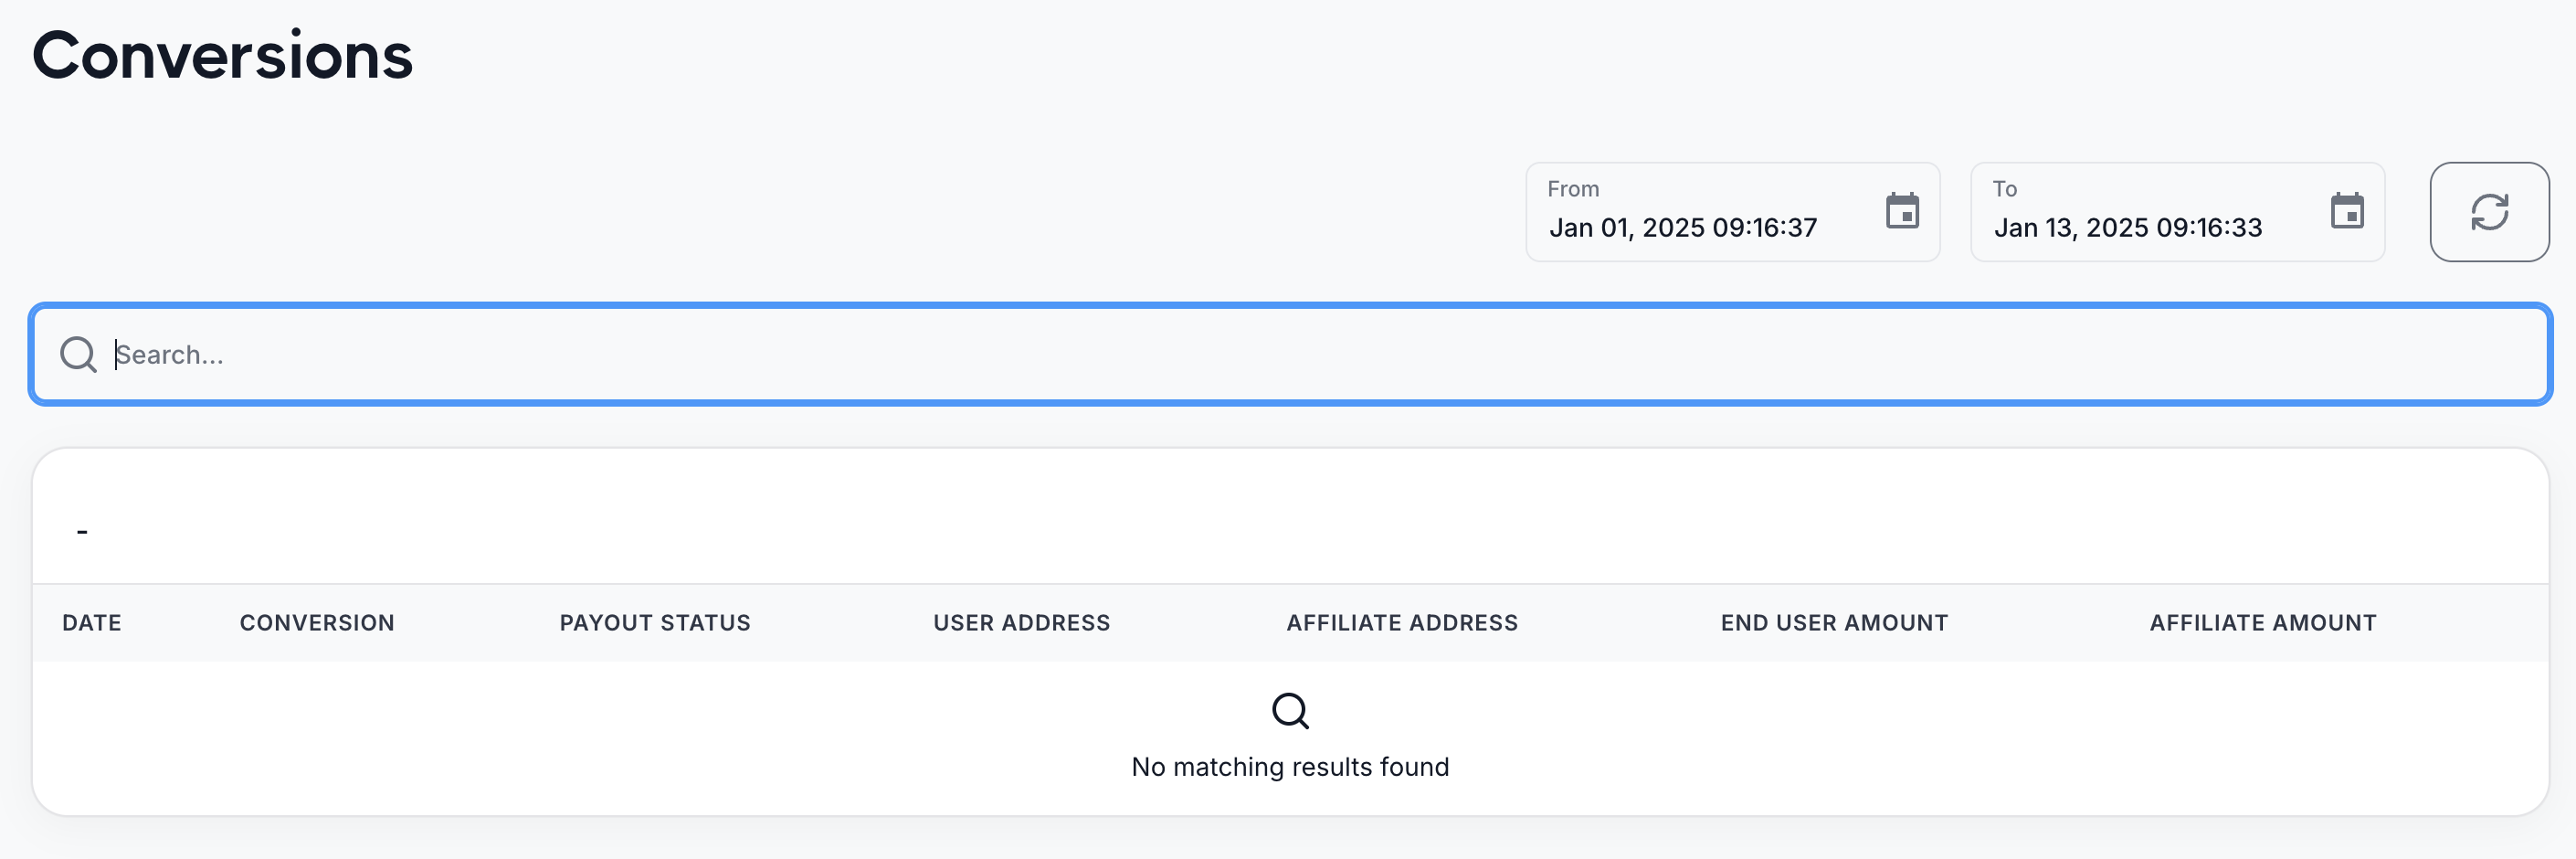This screenshot has height=859, width=2576.
Task: Refresh the conversions list
Action: click(x=2488, y=212)
